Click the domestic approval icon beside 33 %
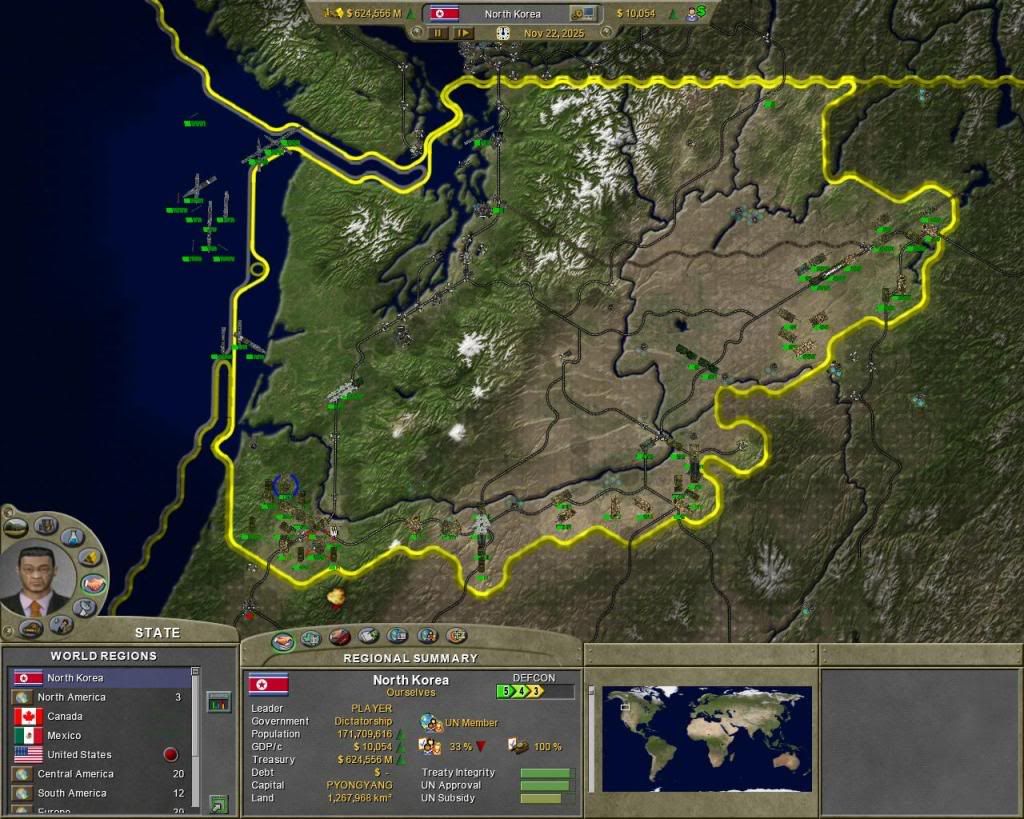1024x819 pixels. [430, 747]
